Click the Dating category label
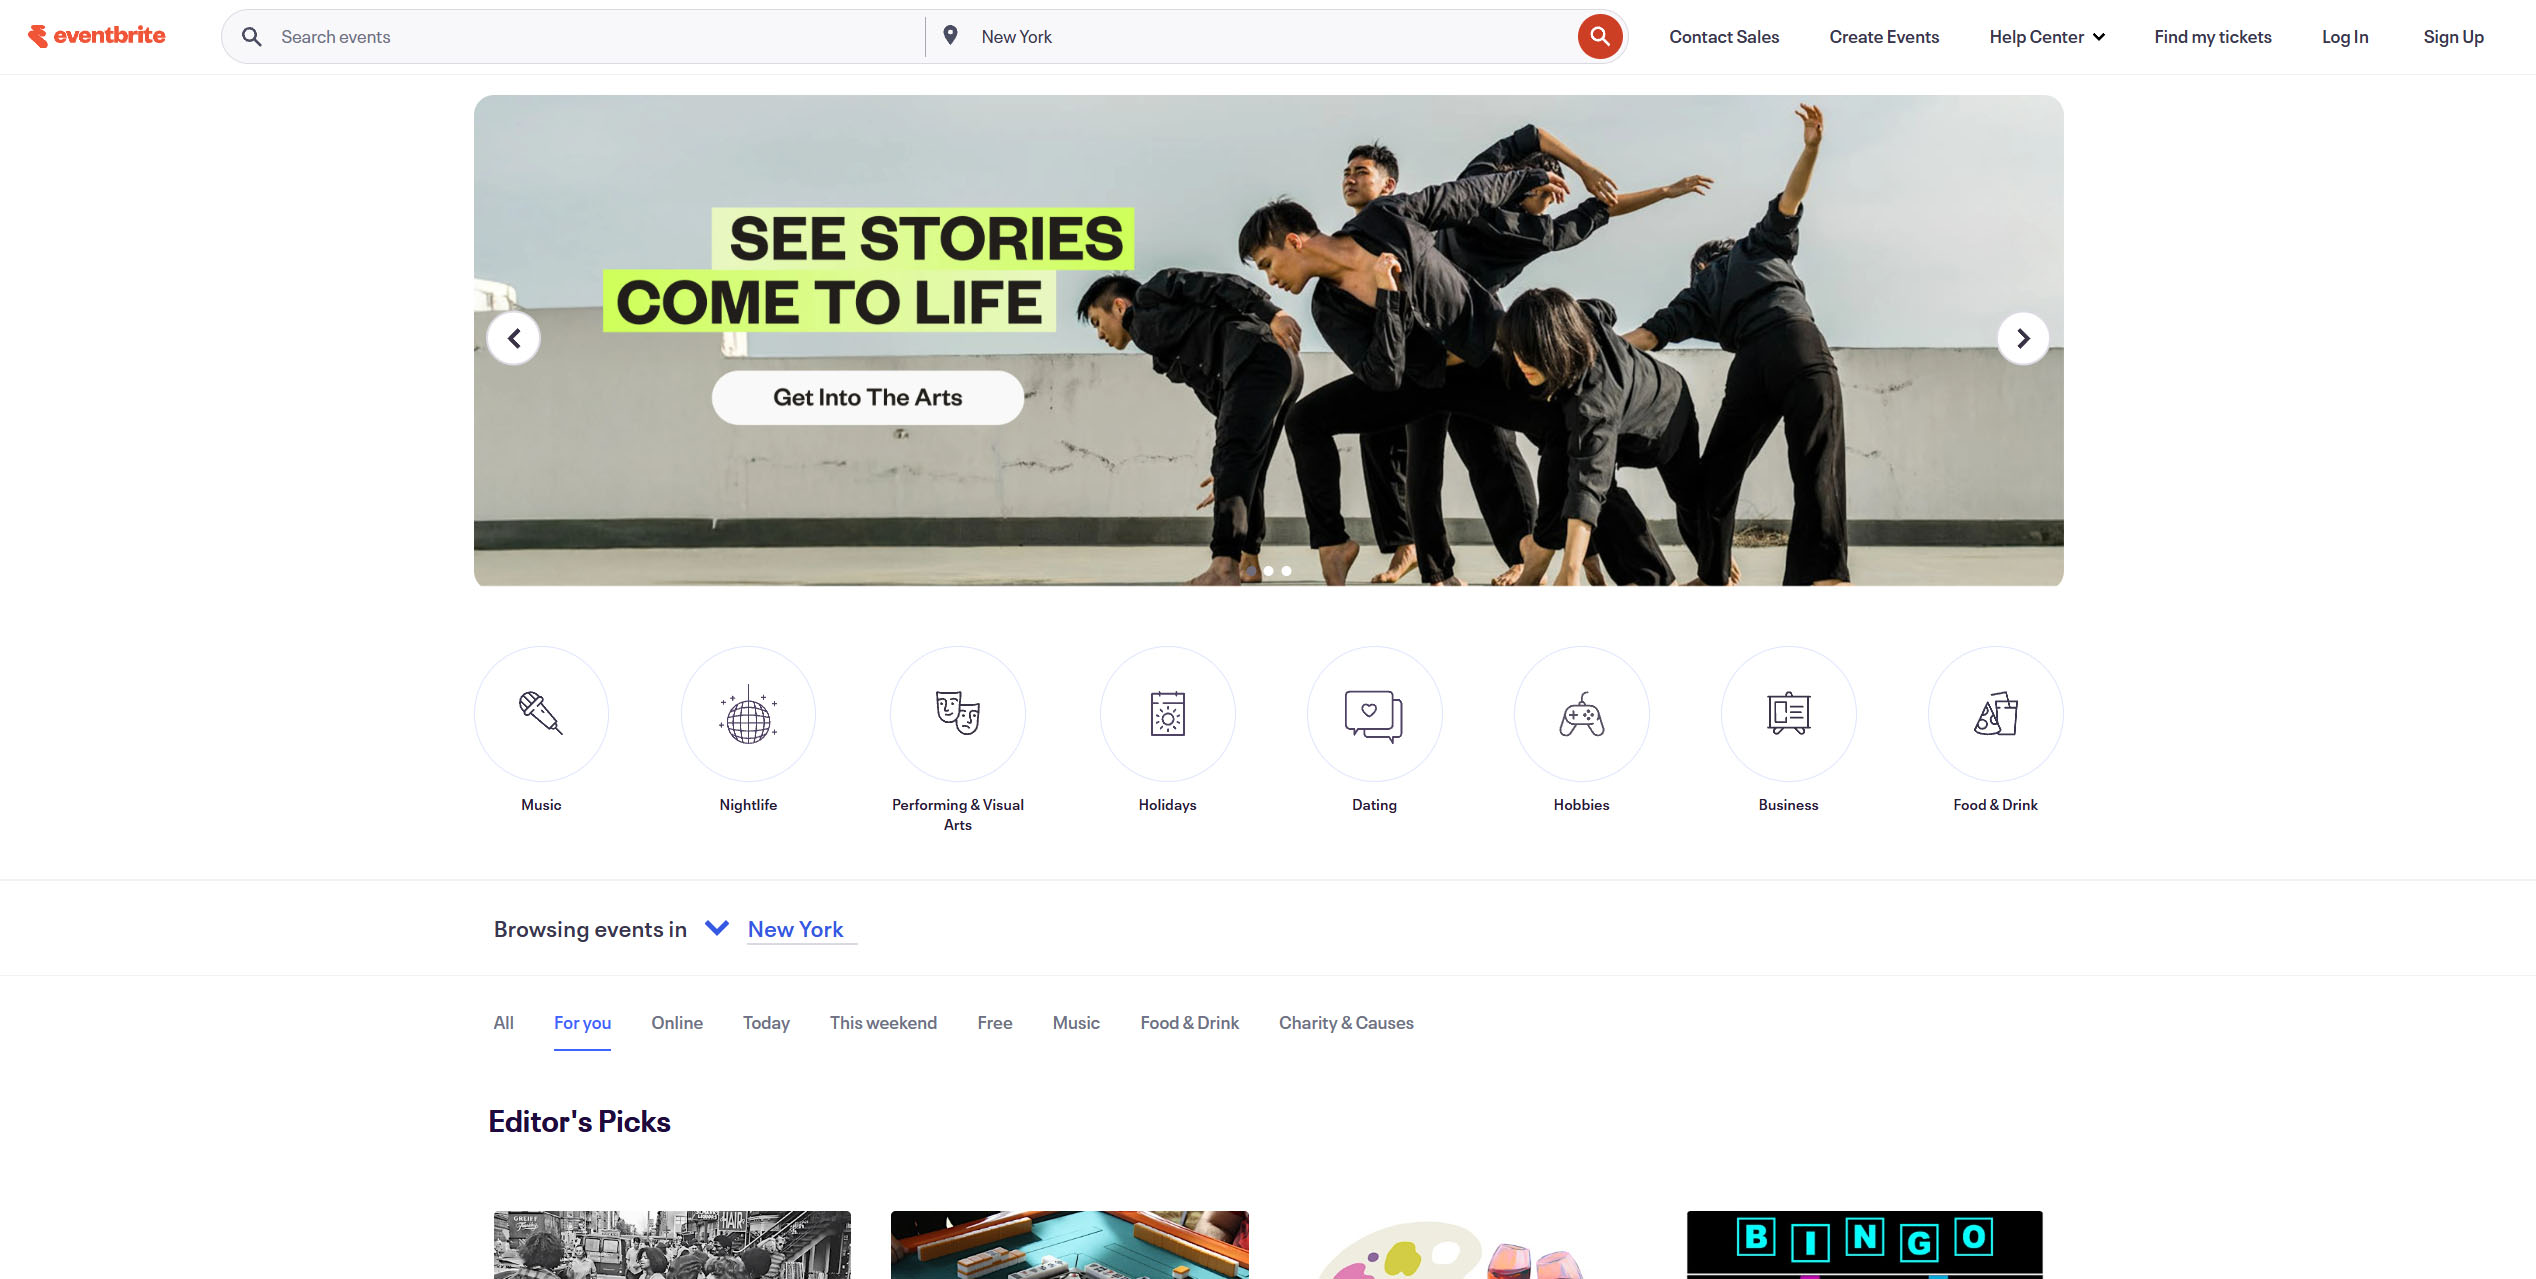The image size is (2536, 1279). (1374, 805)
